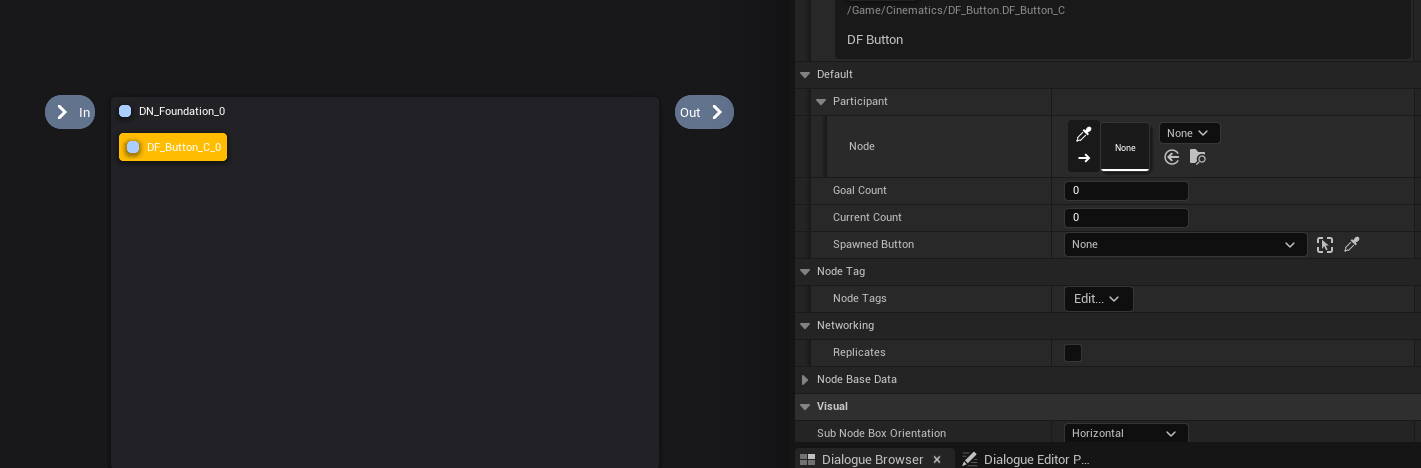
Task: Click the Goal Count input field
Action: 1126,191
